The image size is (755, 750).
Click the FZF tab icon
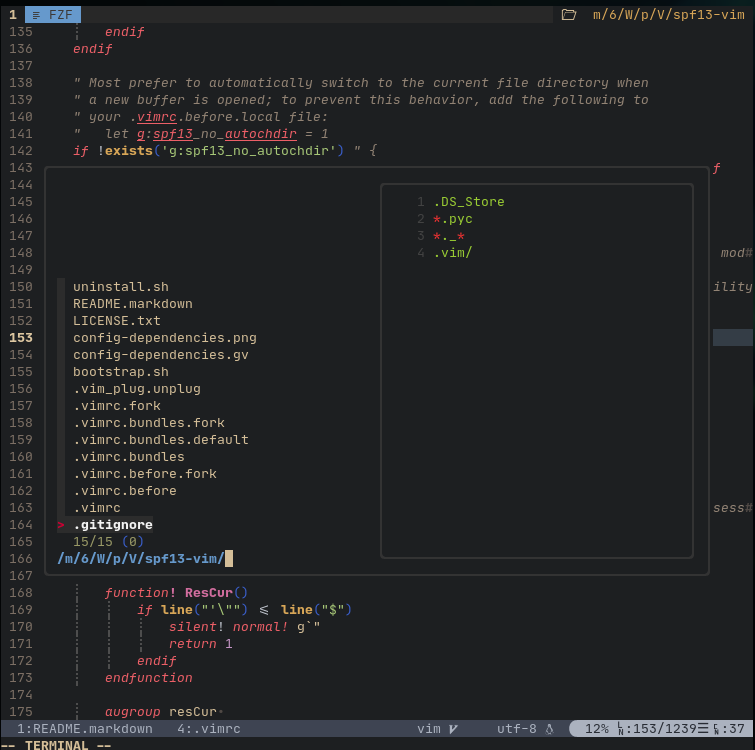[x=36, y=15]
